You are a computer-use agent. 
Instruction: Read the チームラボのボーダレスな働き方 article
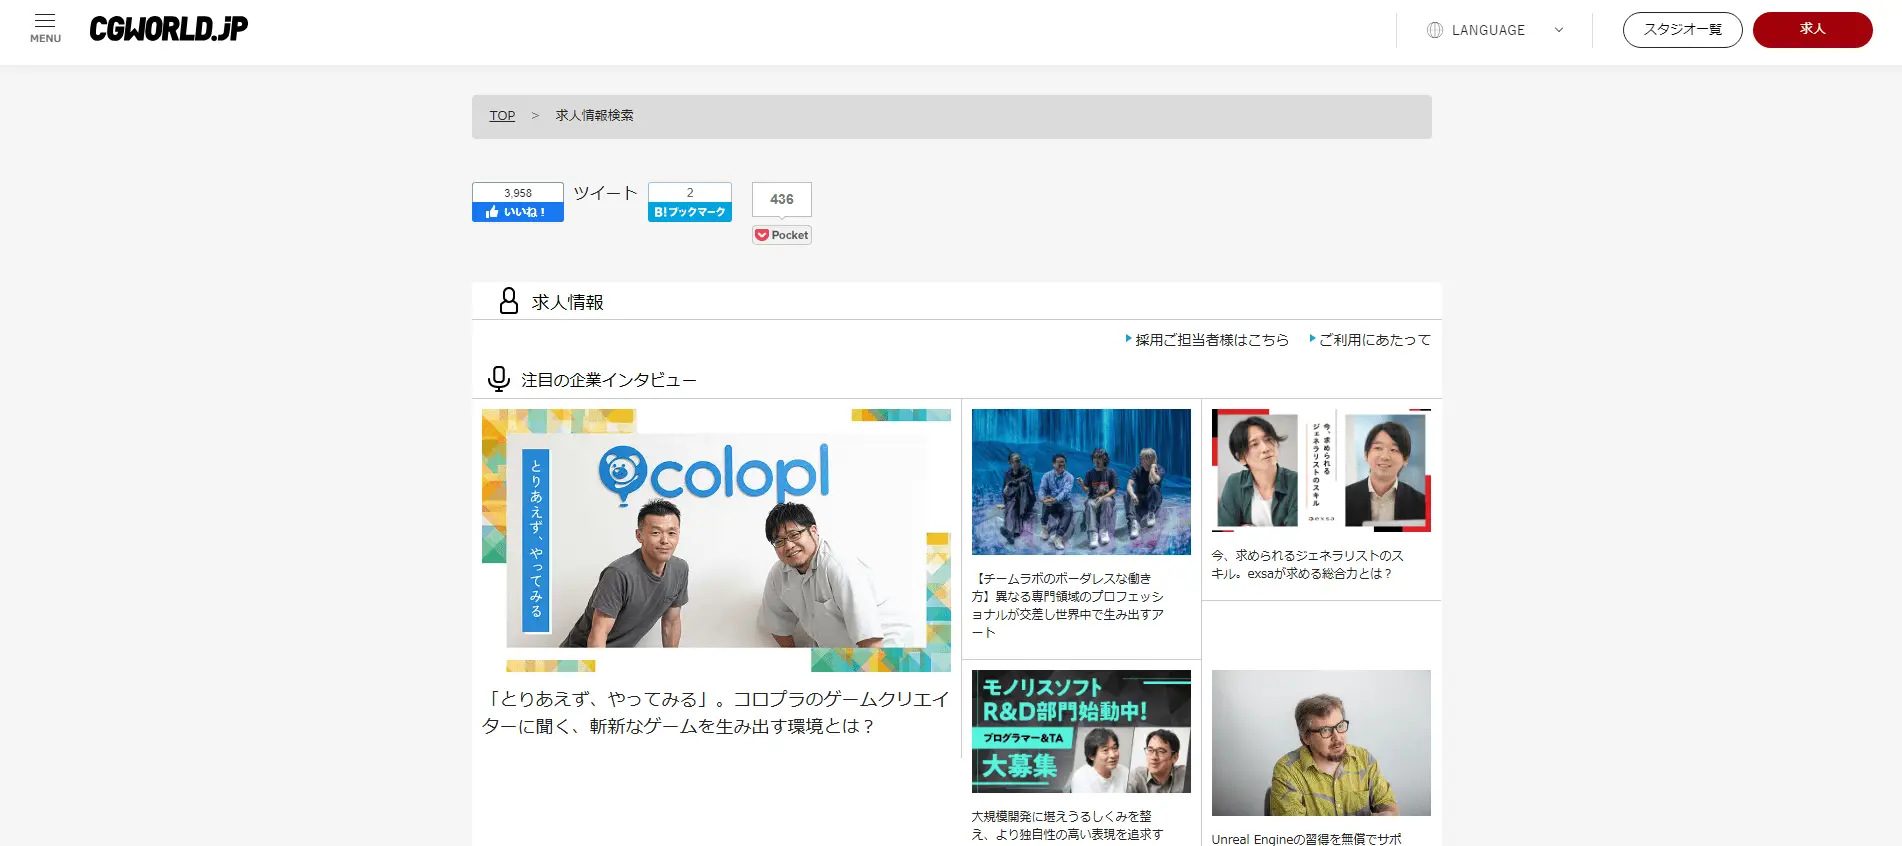coord(1068,605)
